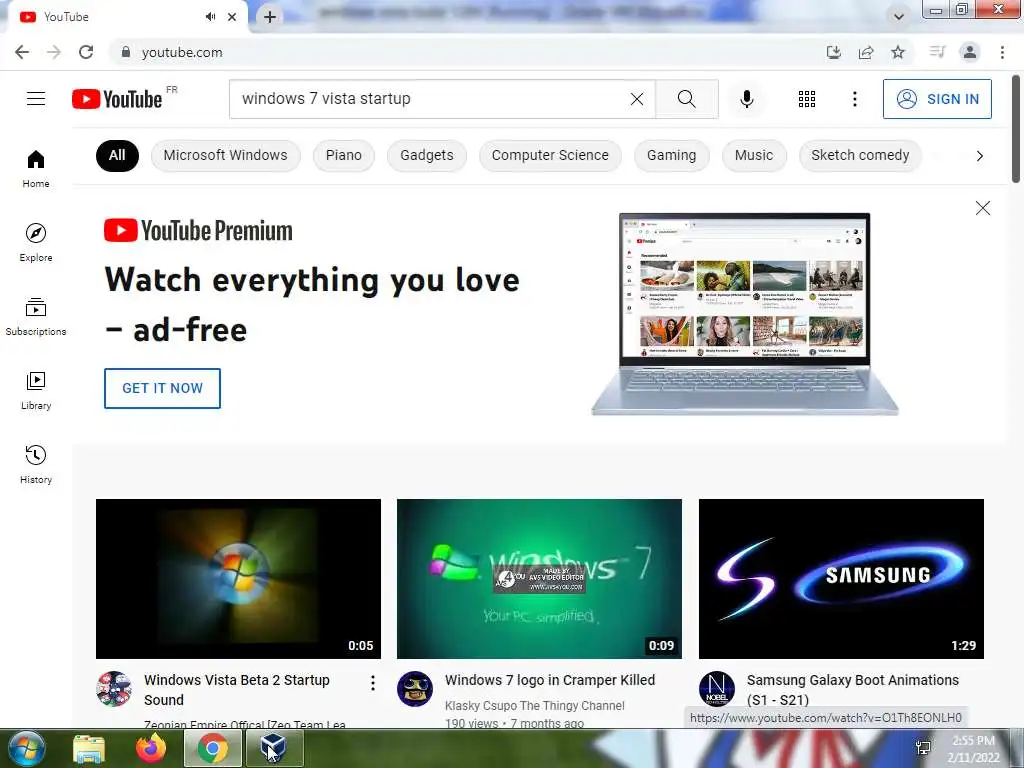This screenshot has width=1024, height=768.
Task: Open options menu for Vista Beta 2 video
Action: 372,683
